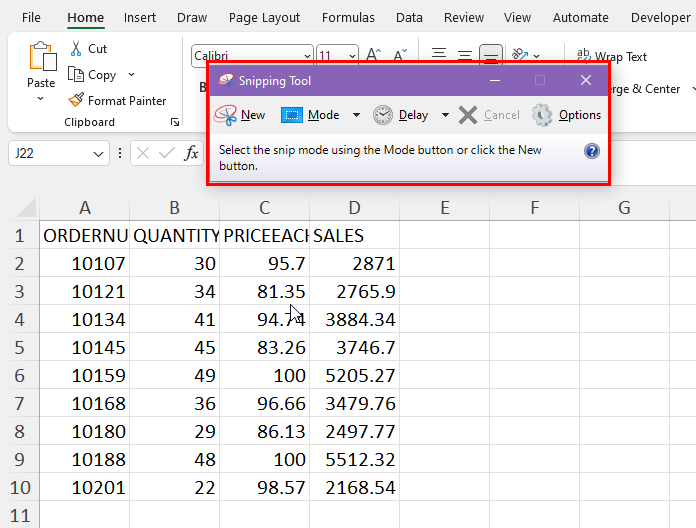Select column A header

click(85, 207)
